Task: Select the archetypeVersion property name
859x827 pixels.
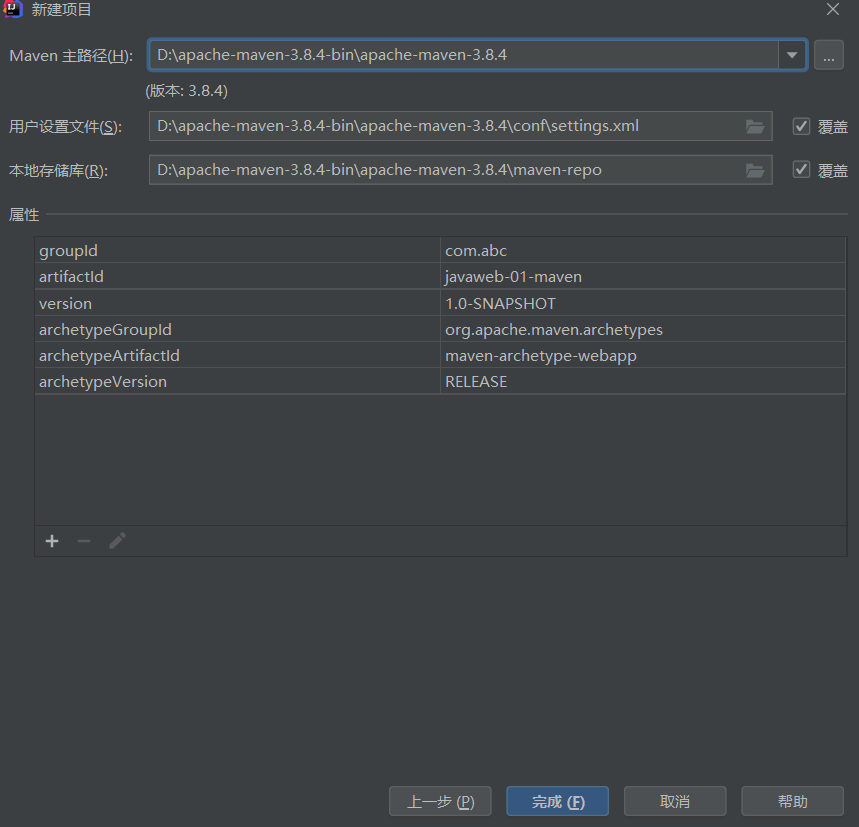Action: coord(238,381)
